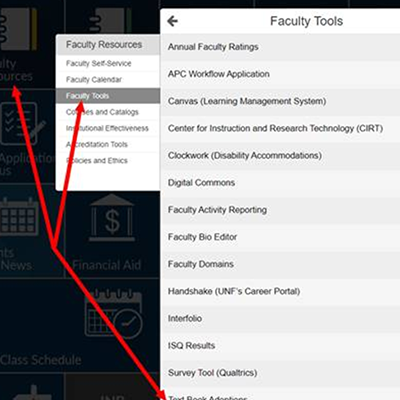This screenshot has height=400, width=400.
Task: Open Center for Instruction and Research Technology
Action: point(280,128)
